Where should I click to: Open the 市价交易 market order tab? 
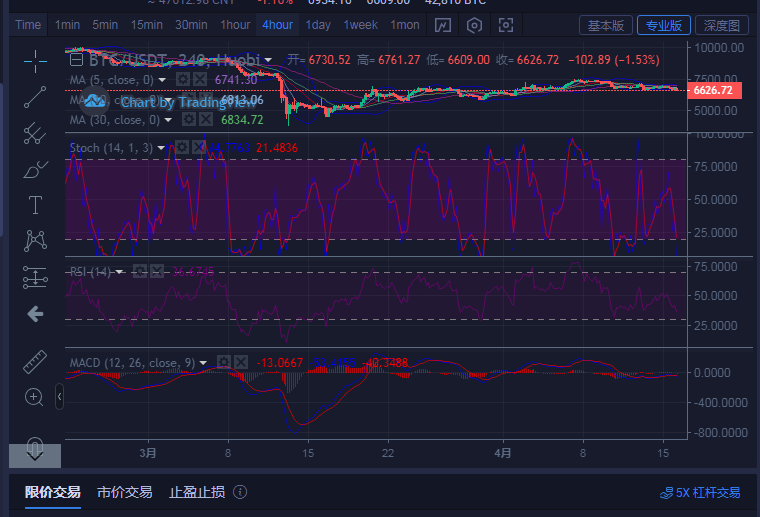125,492
